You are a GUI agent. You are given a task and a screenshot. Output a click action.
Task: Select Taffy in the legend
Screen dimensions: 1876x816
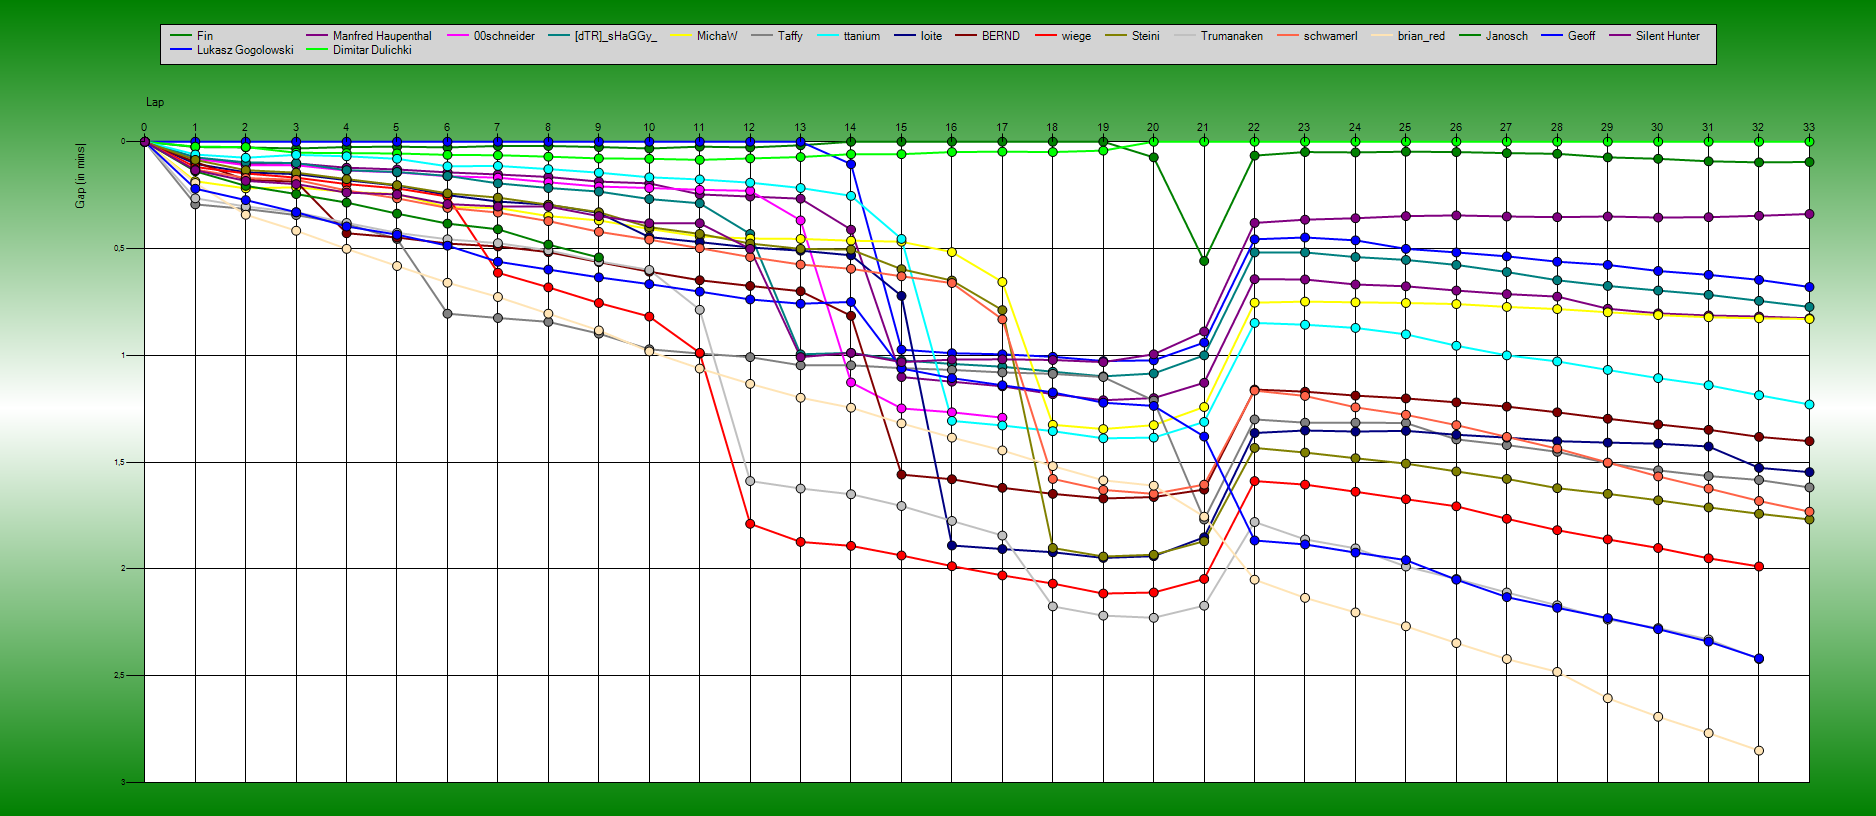point(790,36)
